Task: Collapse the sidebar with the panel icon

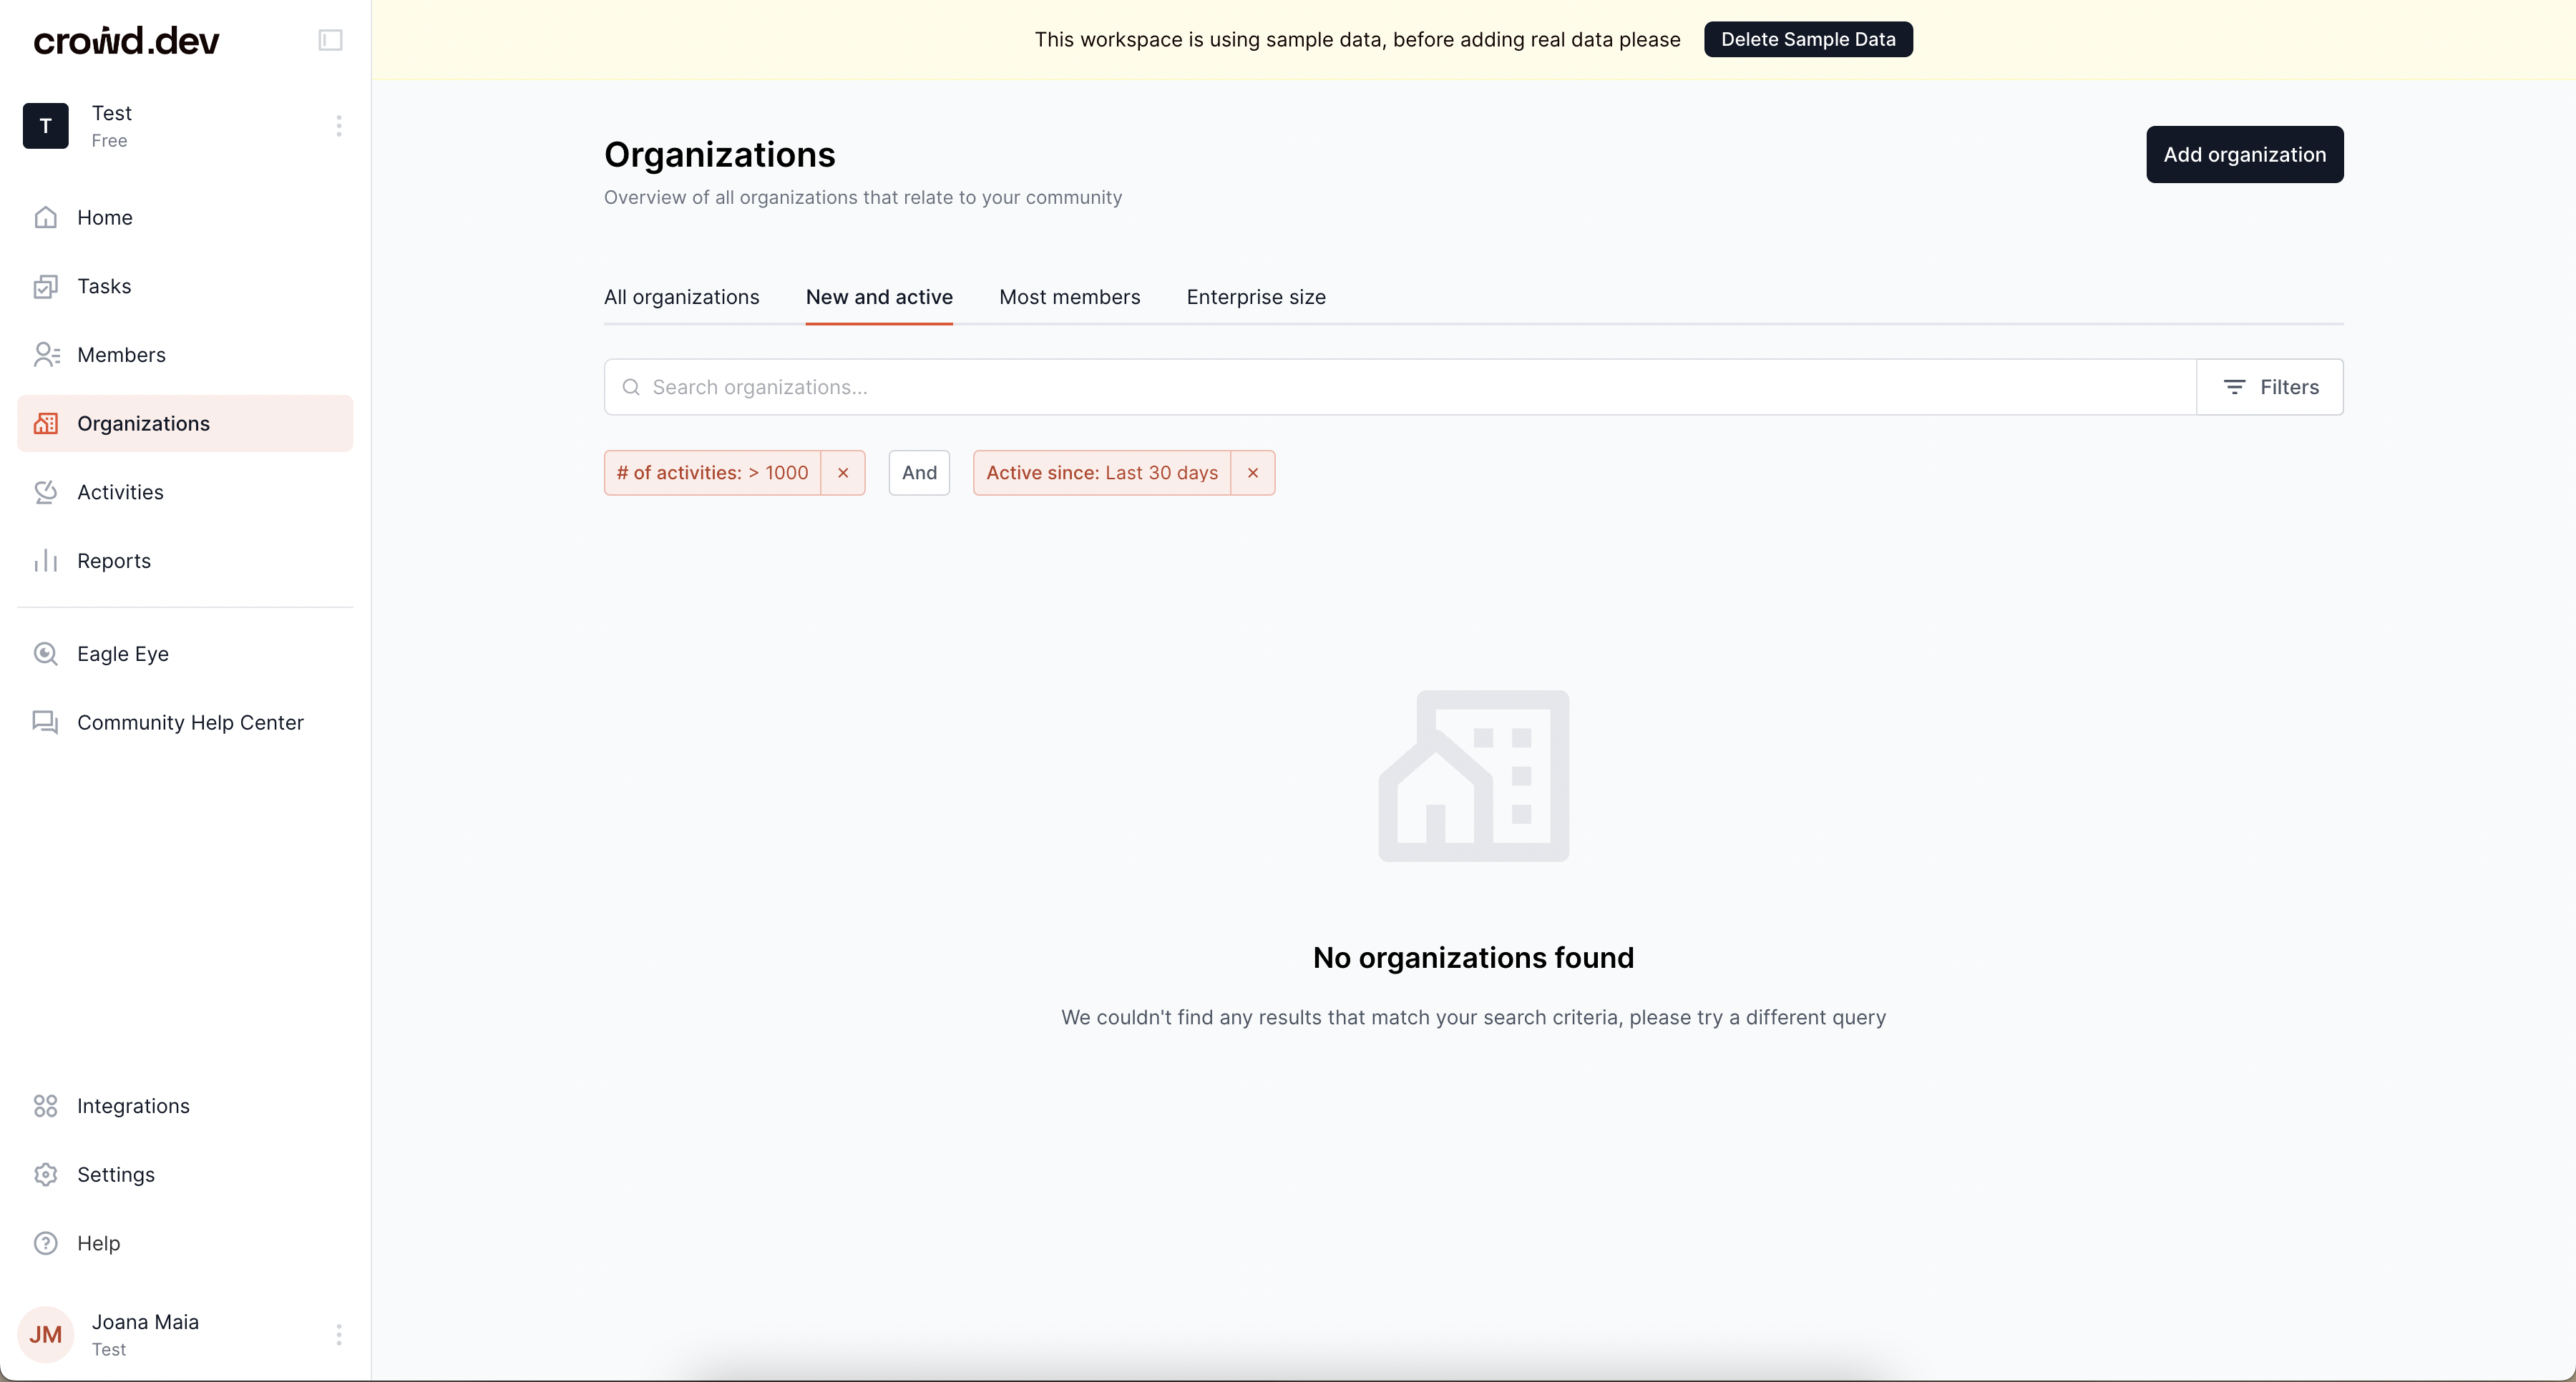Action: click(330, 40)
